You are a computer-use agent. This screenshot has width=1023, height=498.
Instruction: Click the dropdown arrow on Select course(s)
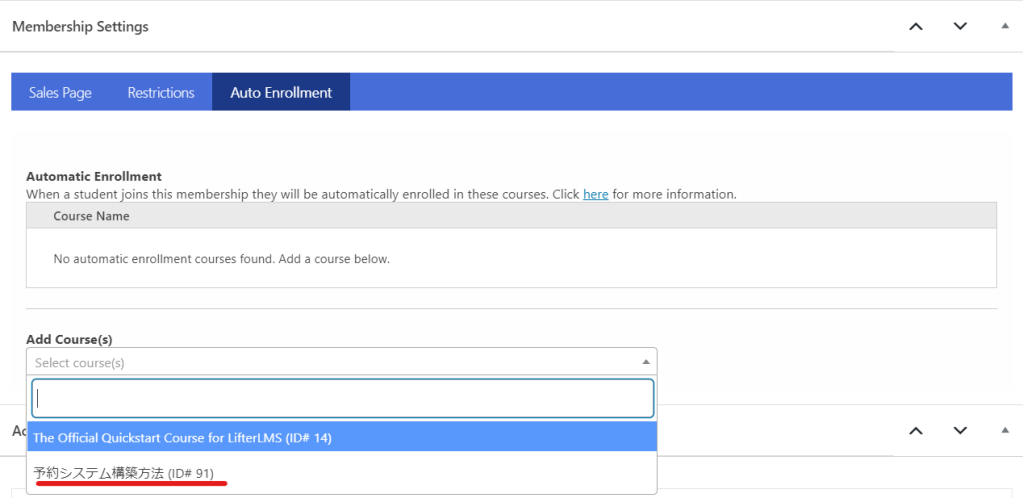(645, 362)
